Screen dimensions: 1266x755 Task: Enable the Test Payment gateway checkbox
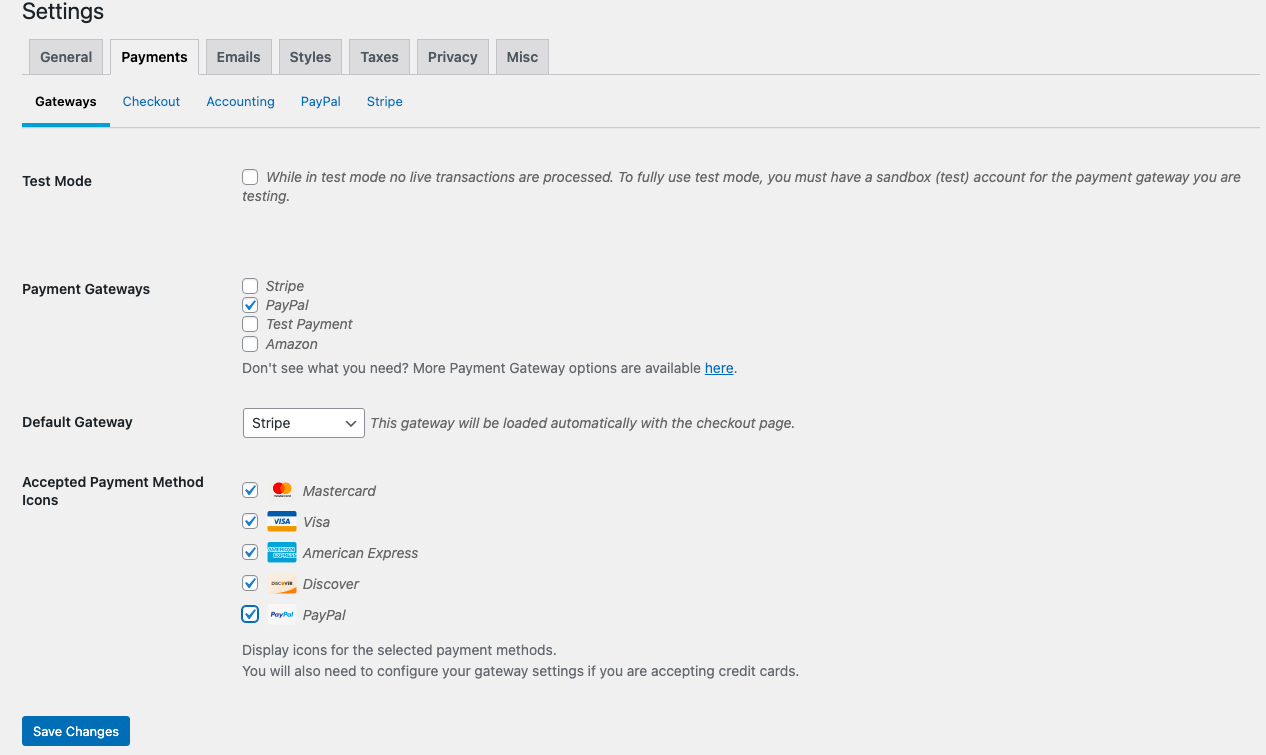click(250, 324)
